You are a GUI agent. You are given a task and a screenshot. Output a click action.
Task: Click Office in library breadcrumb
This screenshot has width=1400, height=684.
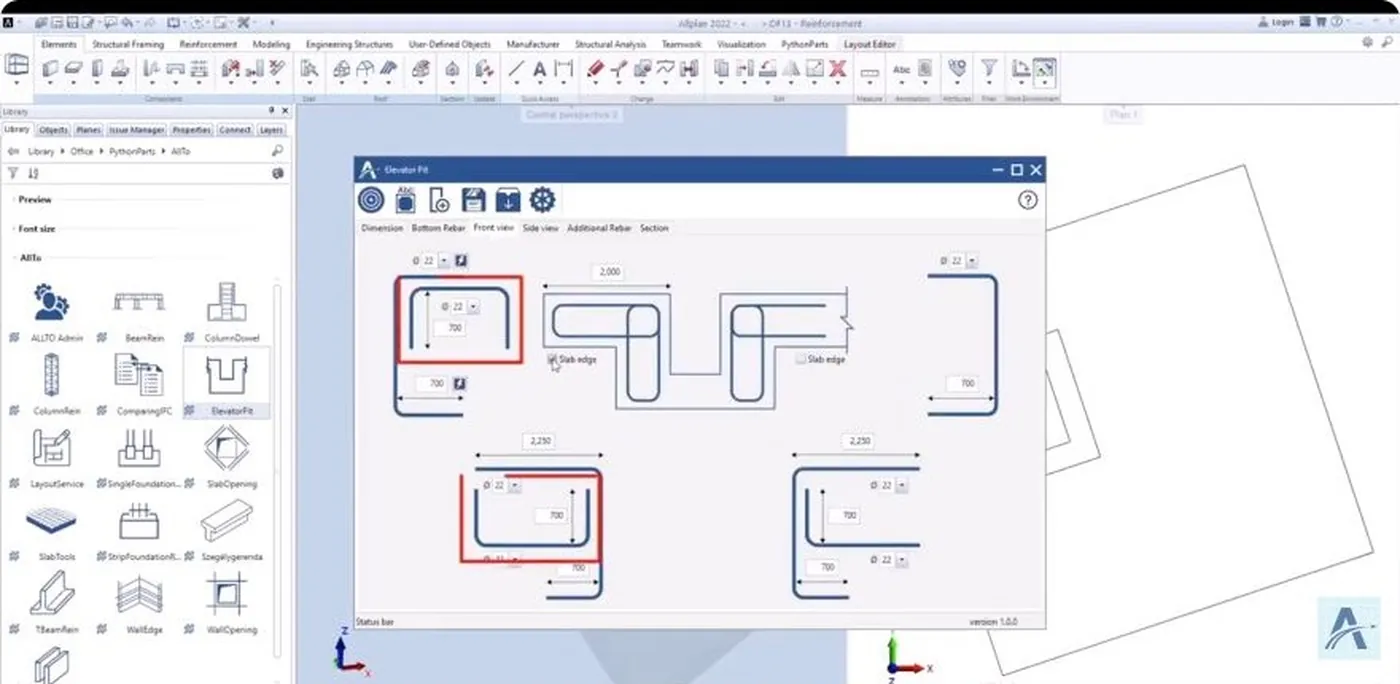pos(82,151)
